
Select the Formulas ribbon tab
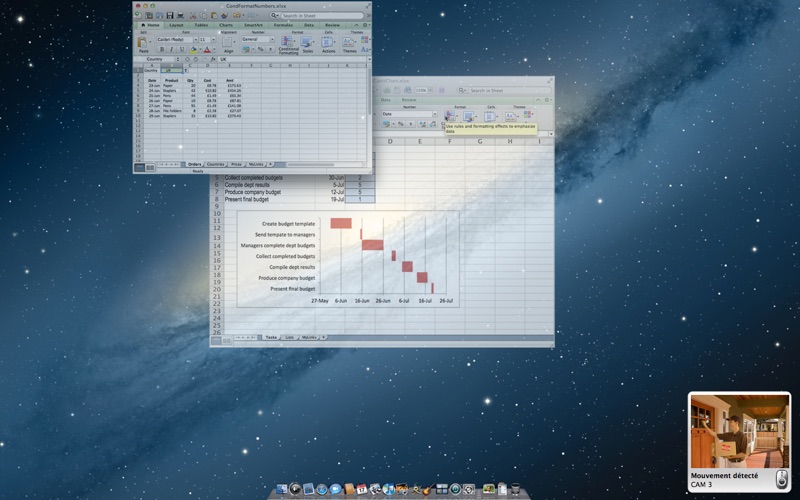pos(283,25)
